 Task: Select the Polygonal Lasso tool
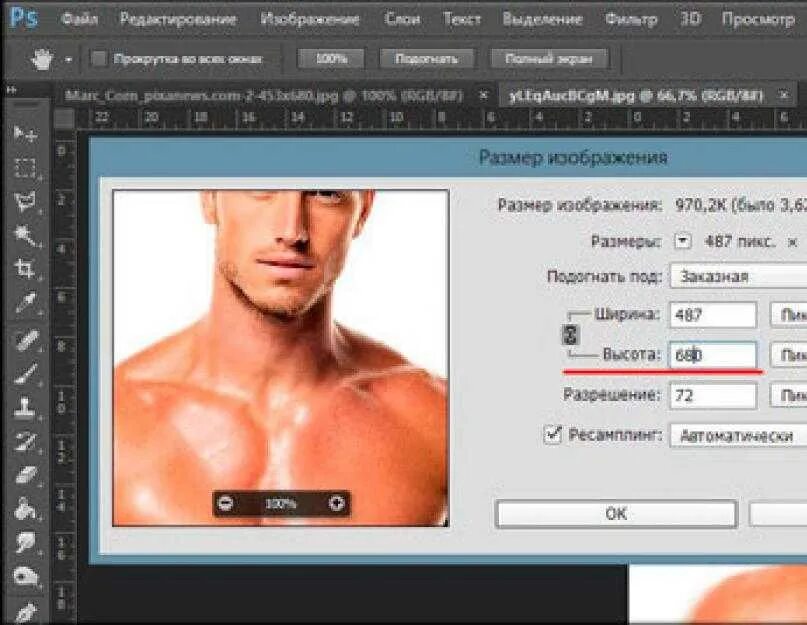coord(25,201)
